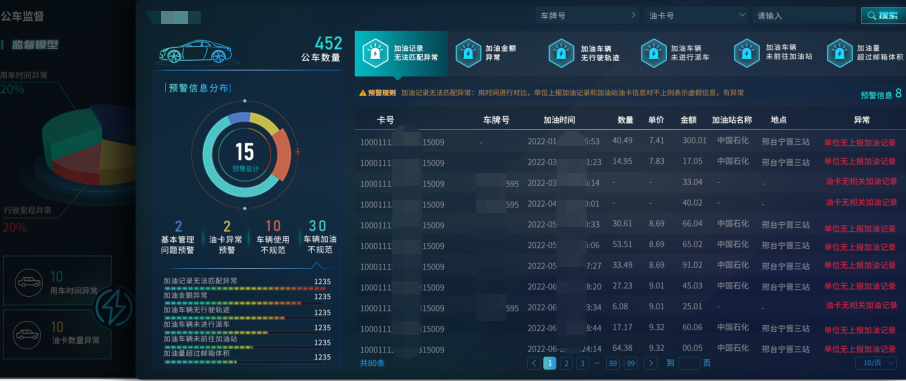Click amount 17.05 in the table
The height and width of the screenshot is (381, 906).
[x=692, y=161]
